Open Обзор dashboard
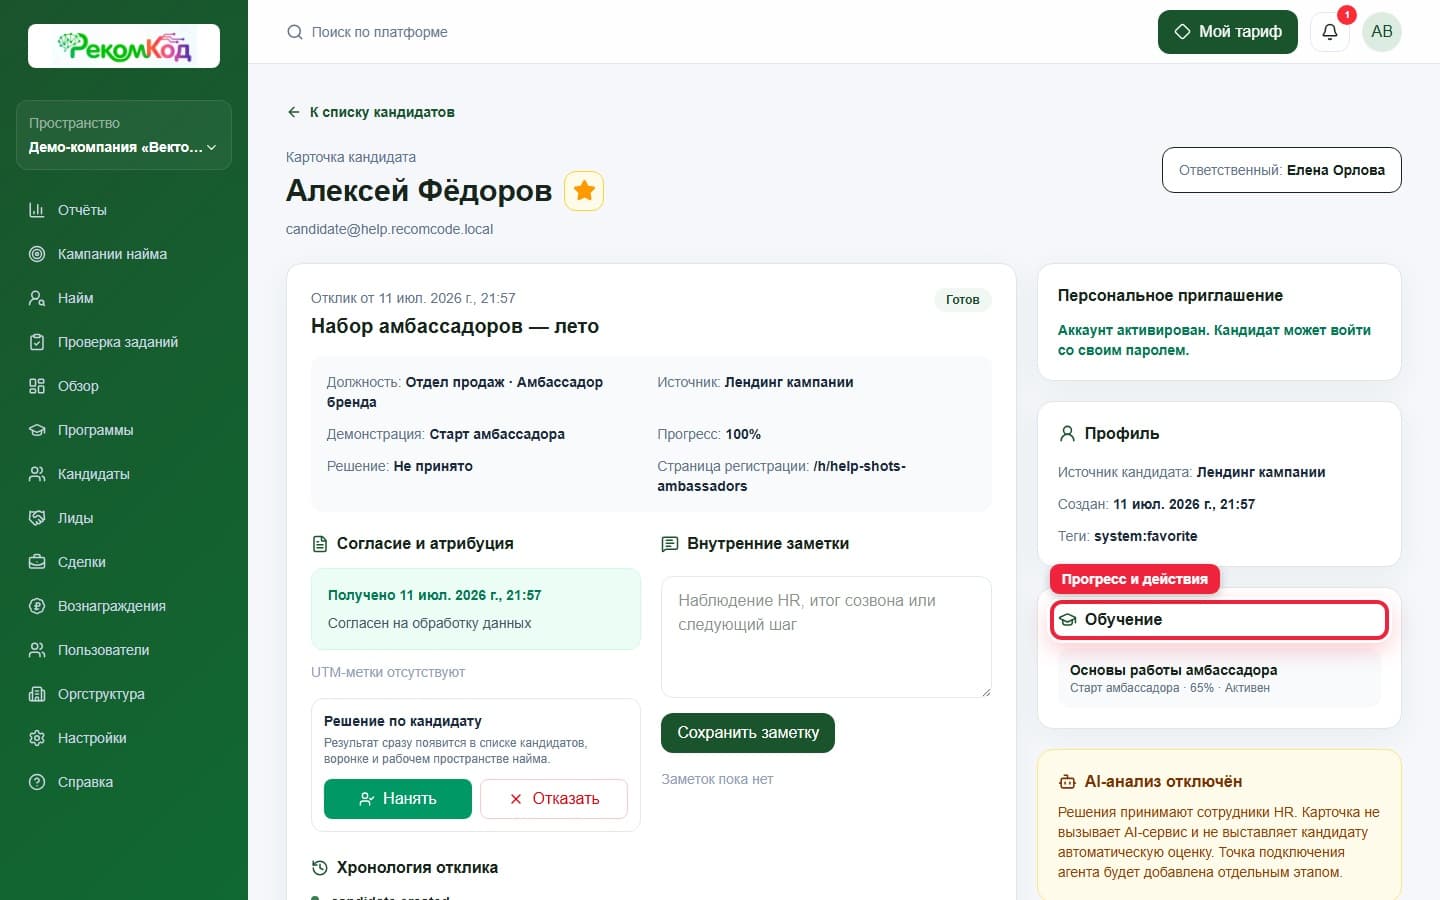The image size is (1440, 900). tap(124, 386)
